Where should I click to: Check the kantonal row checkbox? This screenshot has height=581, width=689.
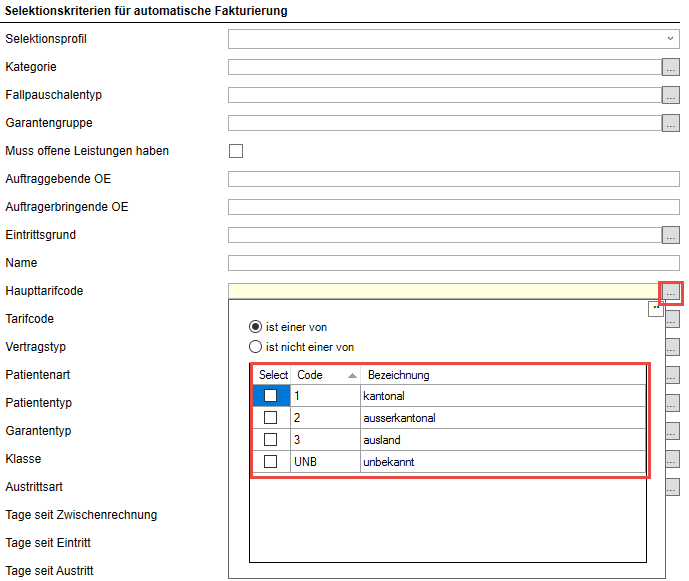pyautogui.click(x=270, y=396)
